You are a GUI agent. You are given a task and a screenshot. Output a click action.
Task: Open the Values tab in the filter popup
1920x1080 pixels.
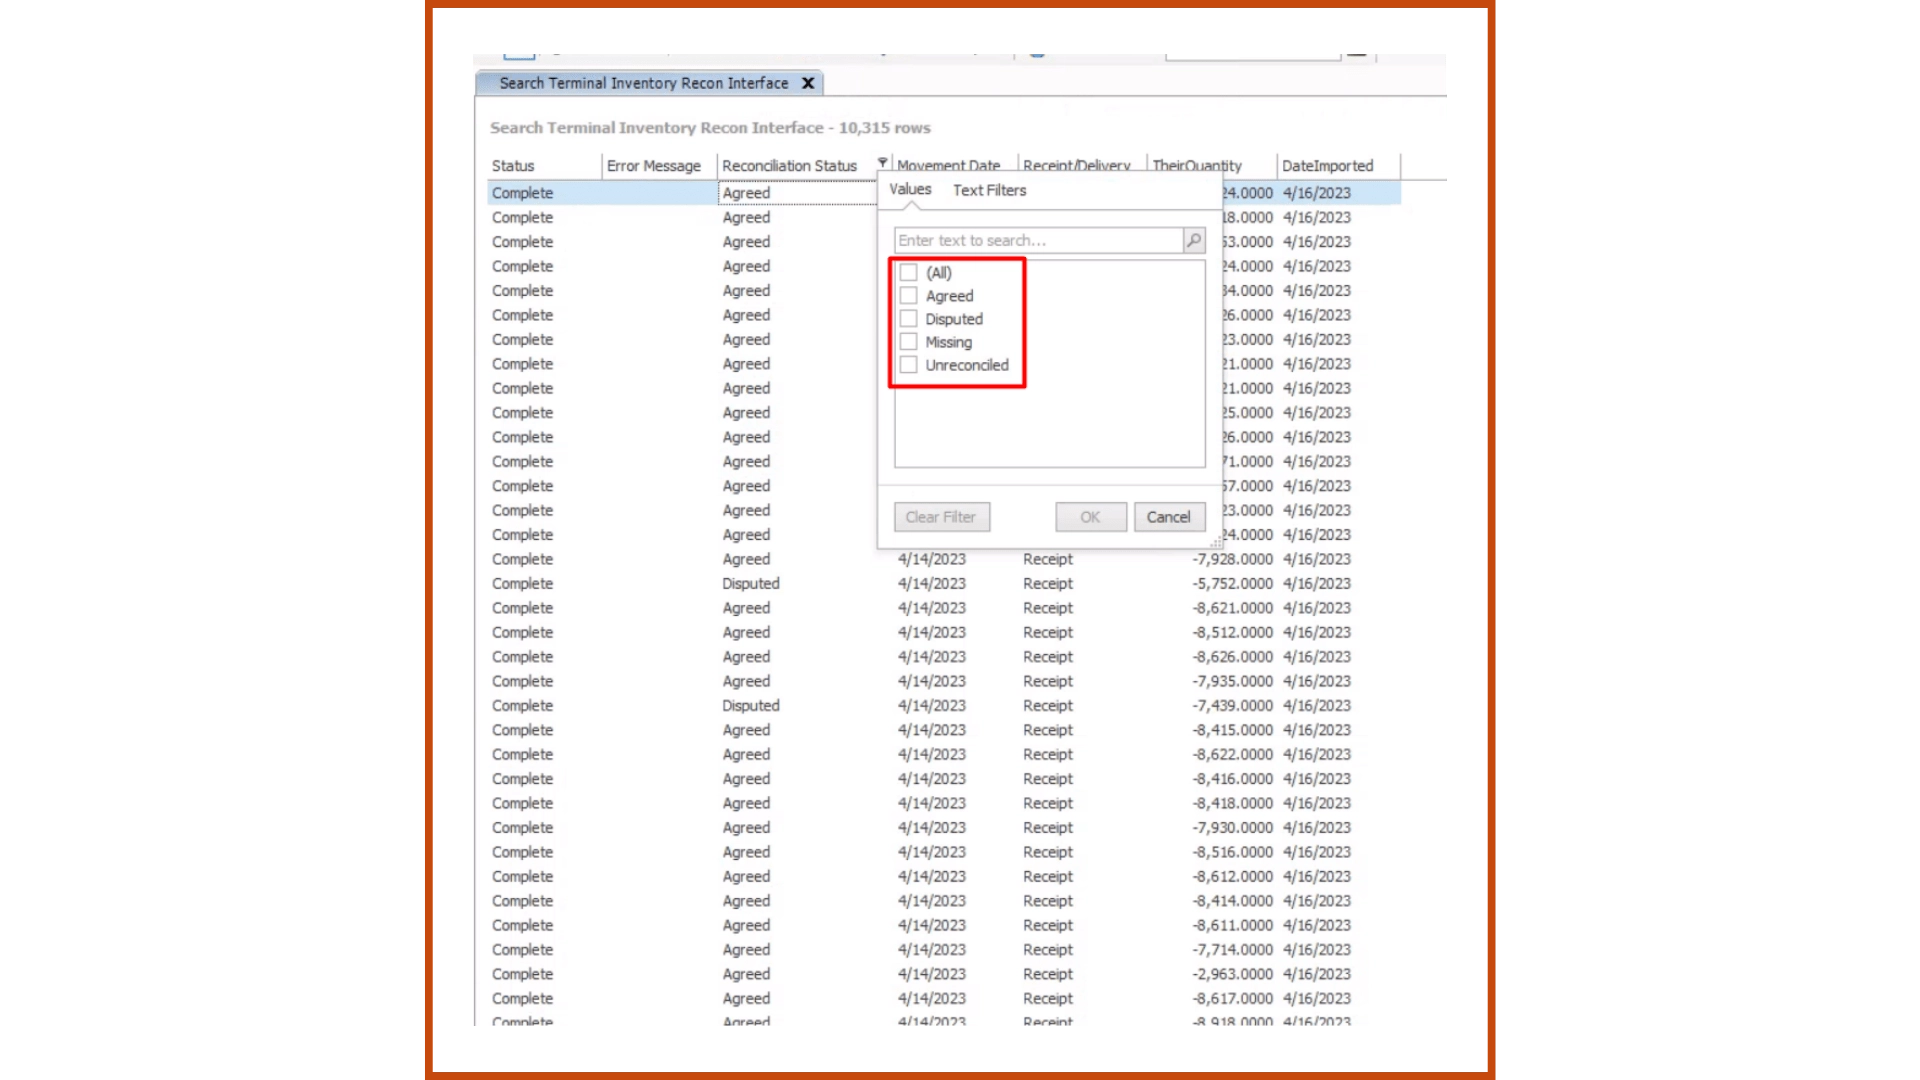pyautogui.click(x=910, y=190)
